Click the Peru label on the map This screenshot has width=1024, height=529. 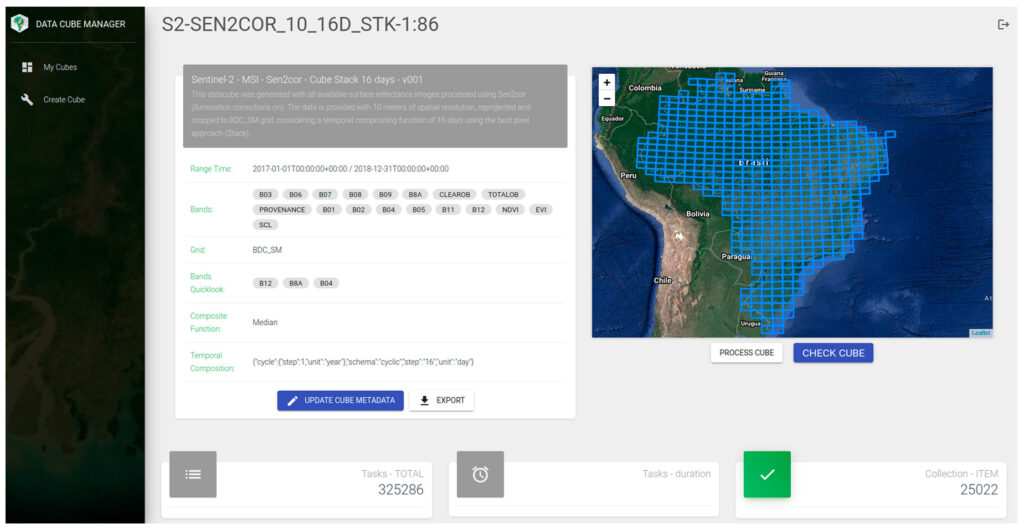coord(628,176)
